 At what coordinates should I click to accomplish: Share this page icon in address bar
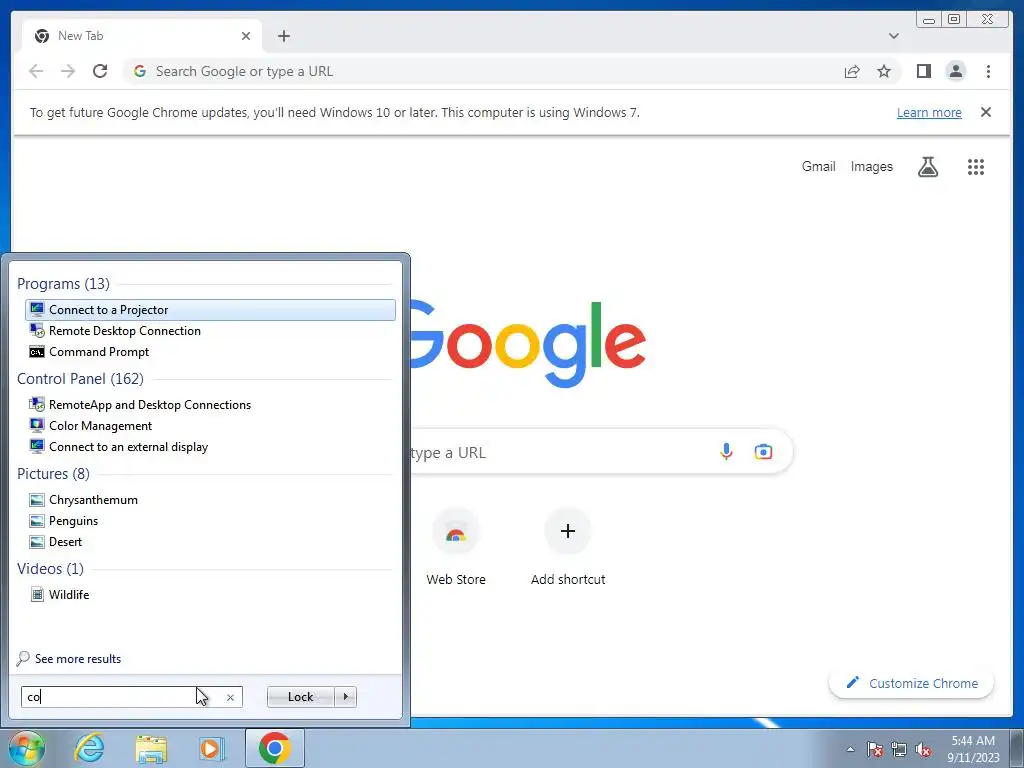point(852,71)
